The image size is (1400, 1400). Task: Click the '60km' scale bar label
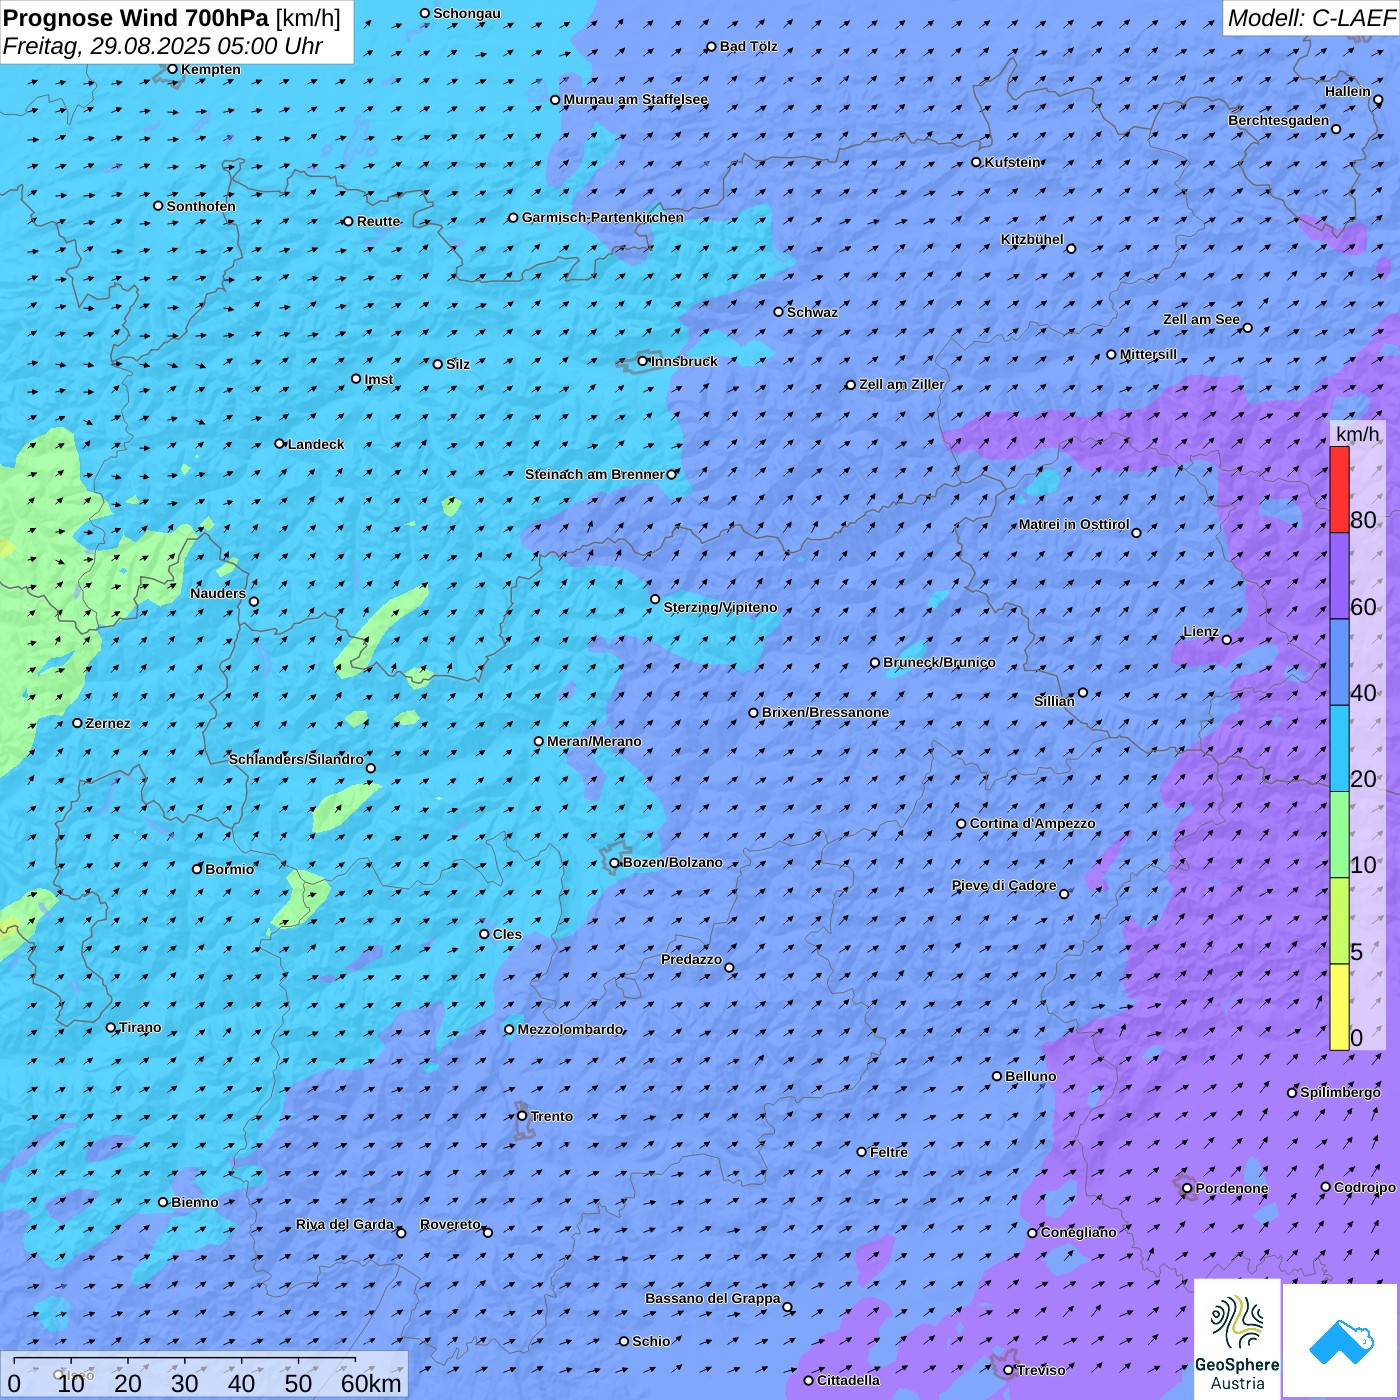(371, 1383)
